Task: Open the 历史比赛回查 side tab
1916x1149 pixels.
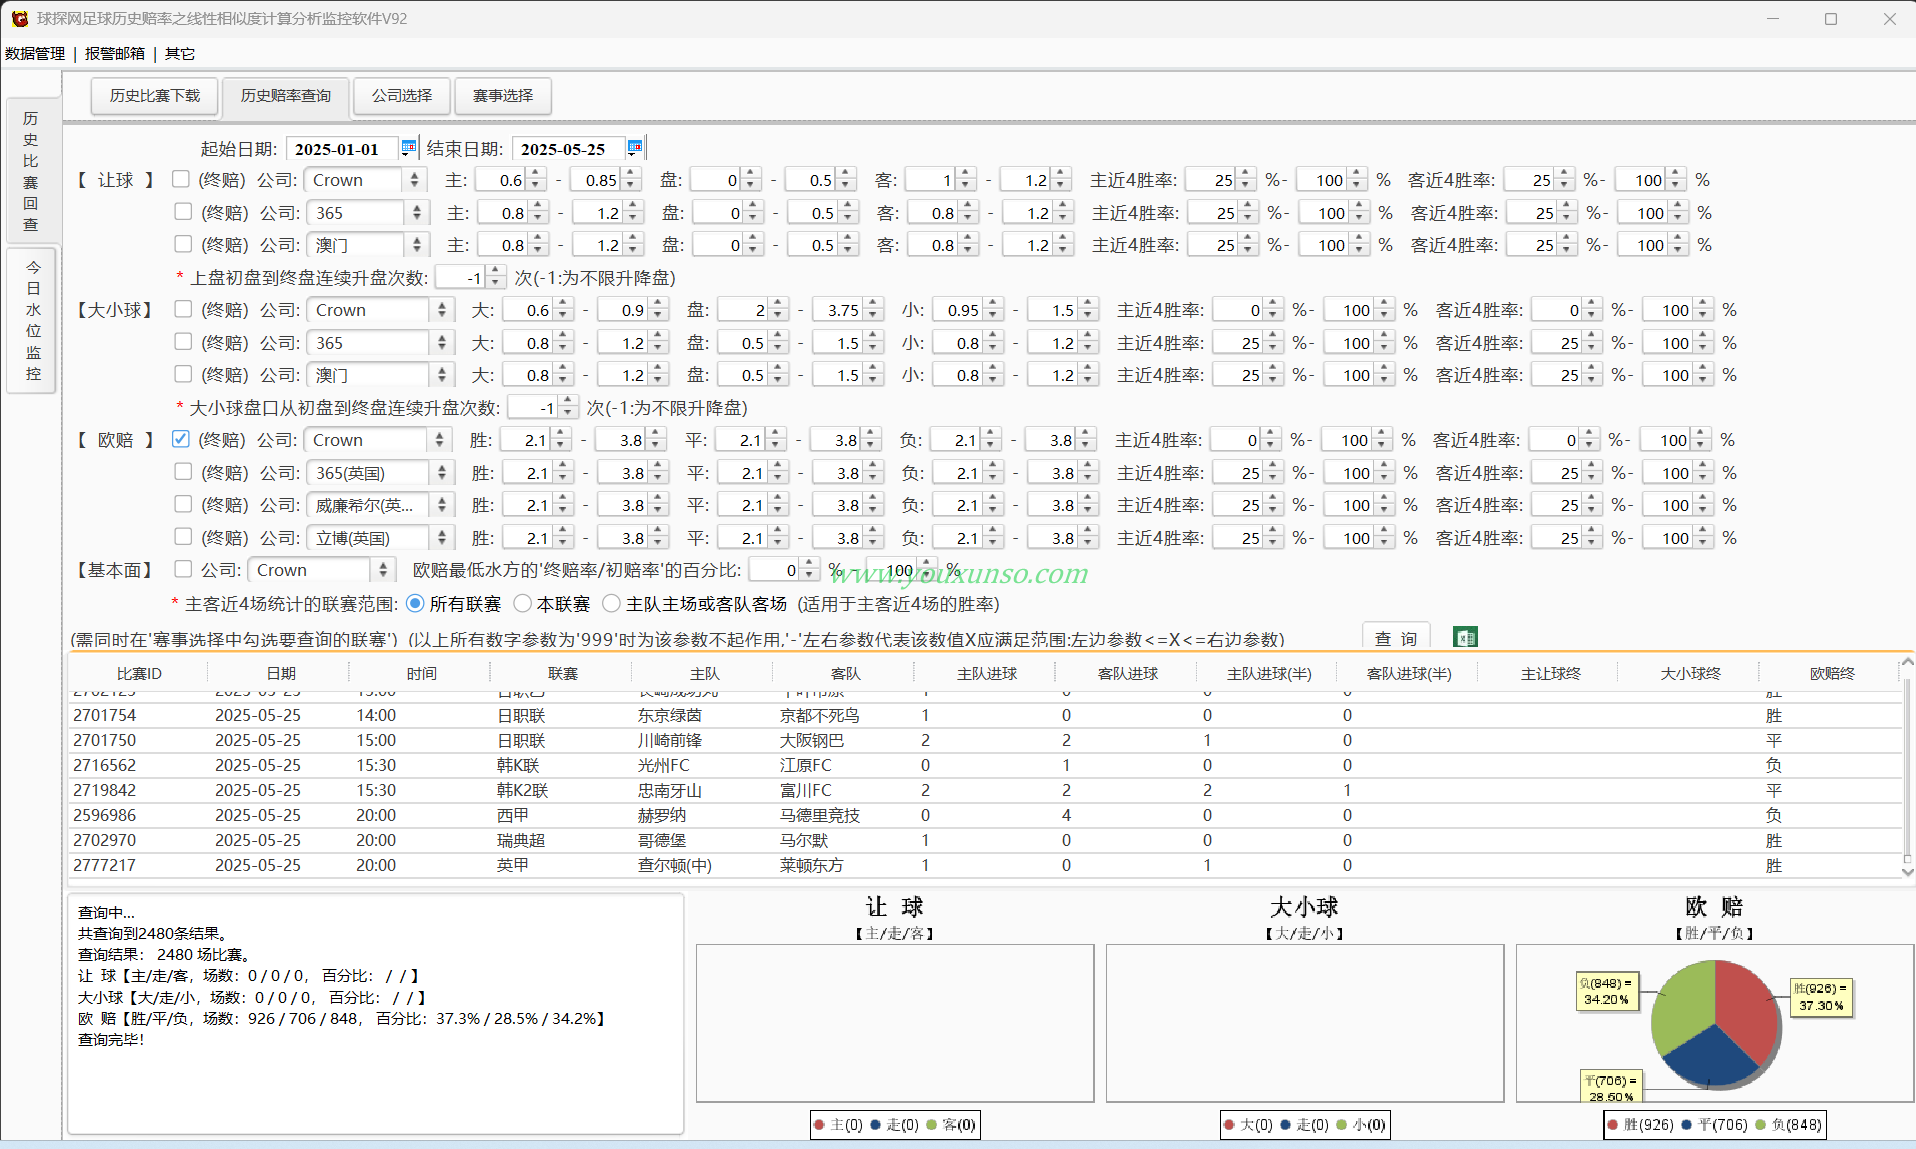Action: pos(31,170)
